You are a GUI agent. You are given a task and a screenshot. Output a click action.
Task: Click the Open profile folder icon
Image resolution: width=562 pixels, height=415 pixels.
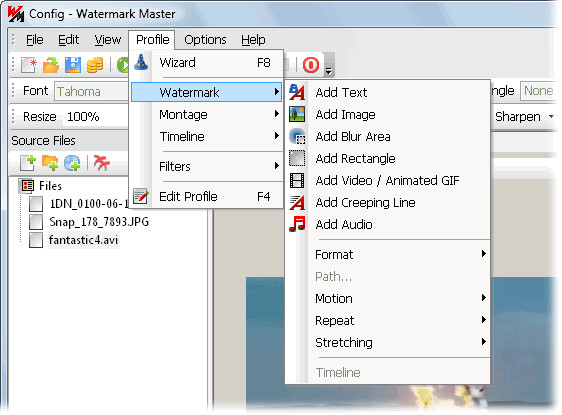click(x=51, y=65)
